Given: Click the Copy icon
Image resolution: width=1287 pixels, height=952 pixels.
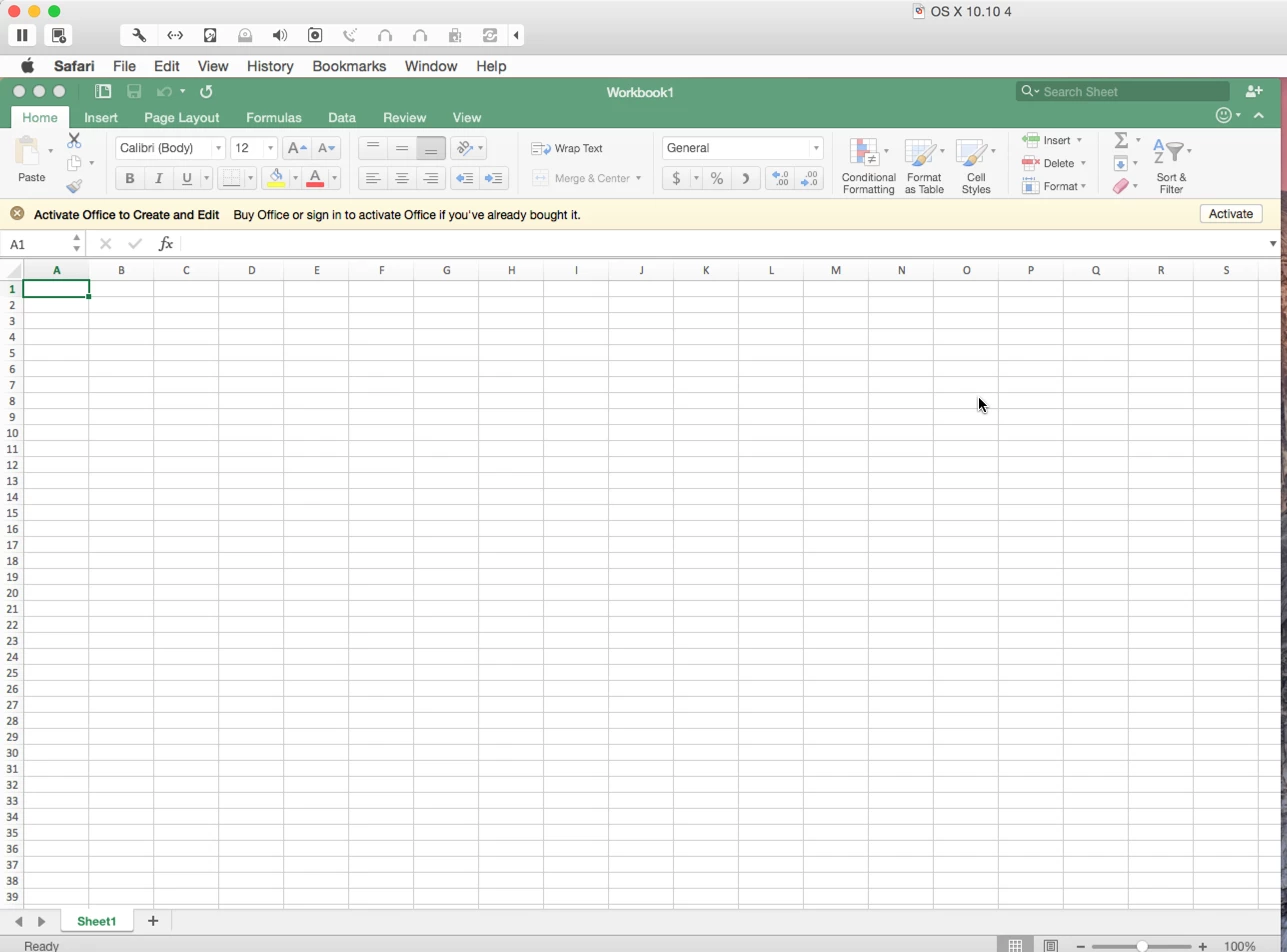Looking at the screenshot, I should coord(74,163).
